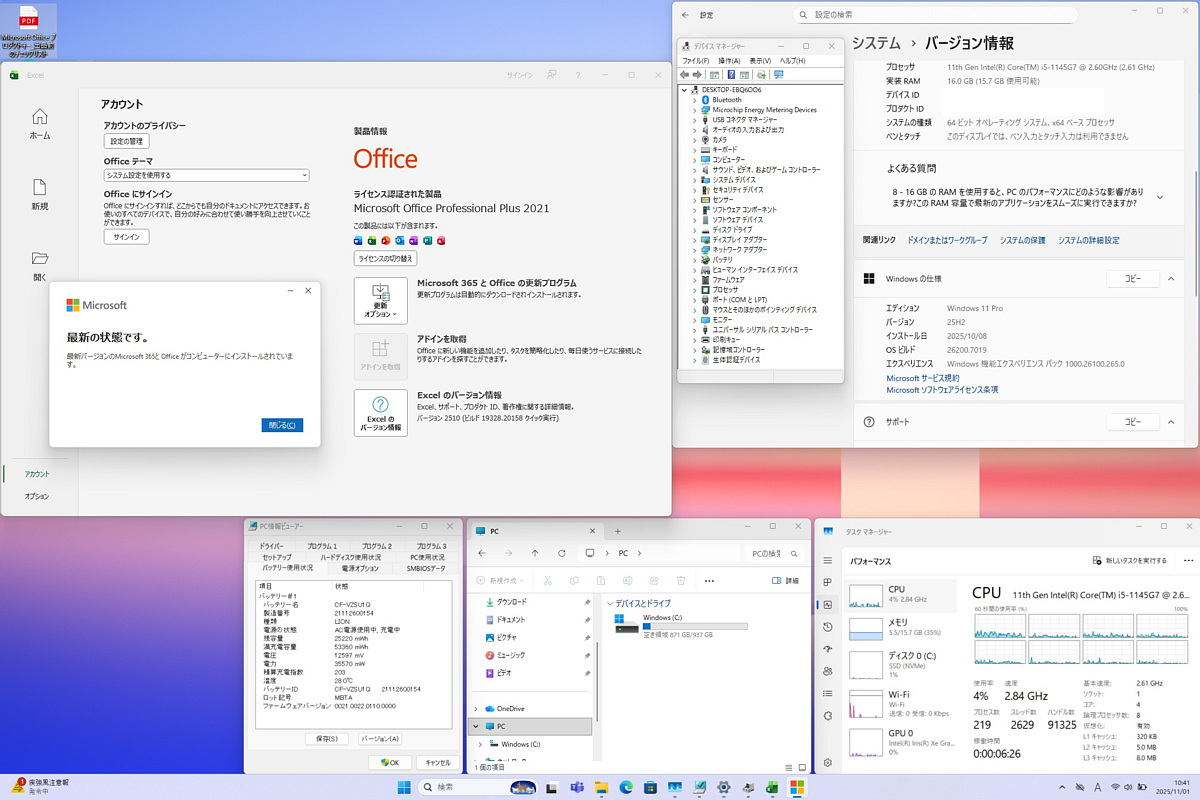This screenshot has height=800, width=1200.
Task: Expand the Bluetooth node in Device Manager
Action: (x=695, y=100)
